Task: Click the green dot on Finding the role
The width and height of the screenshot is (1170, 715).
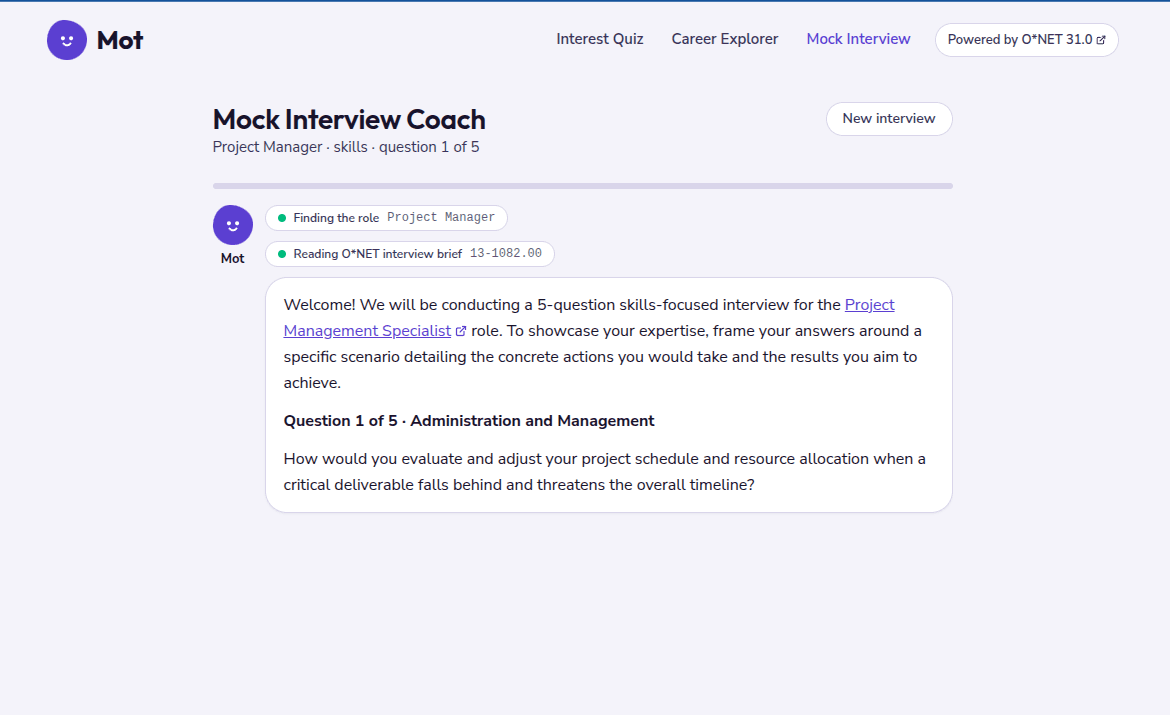Action: coord(282,218)
